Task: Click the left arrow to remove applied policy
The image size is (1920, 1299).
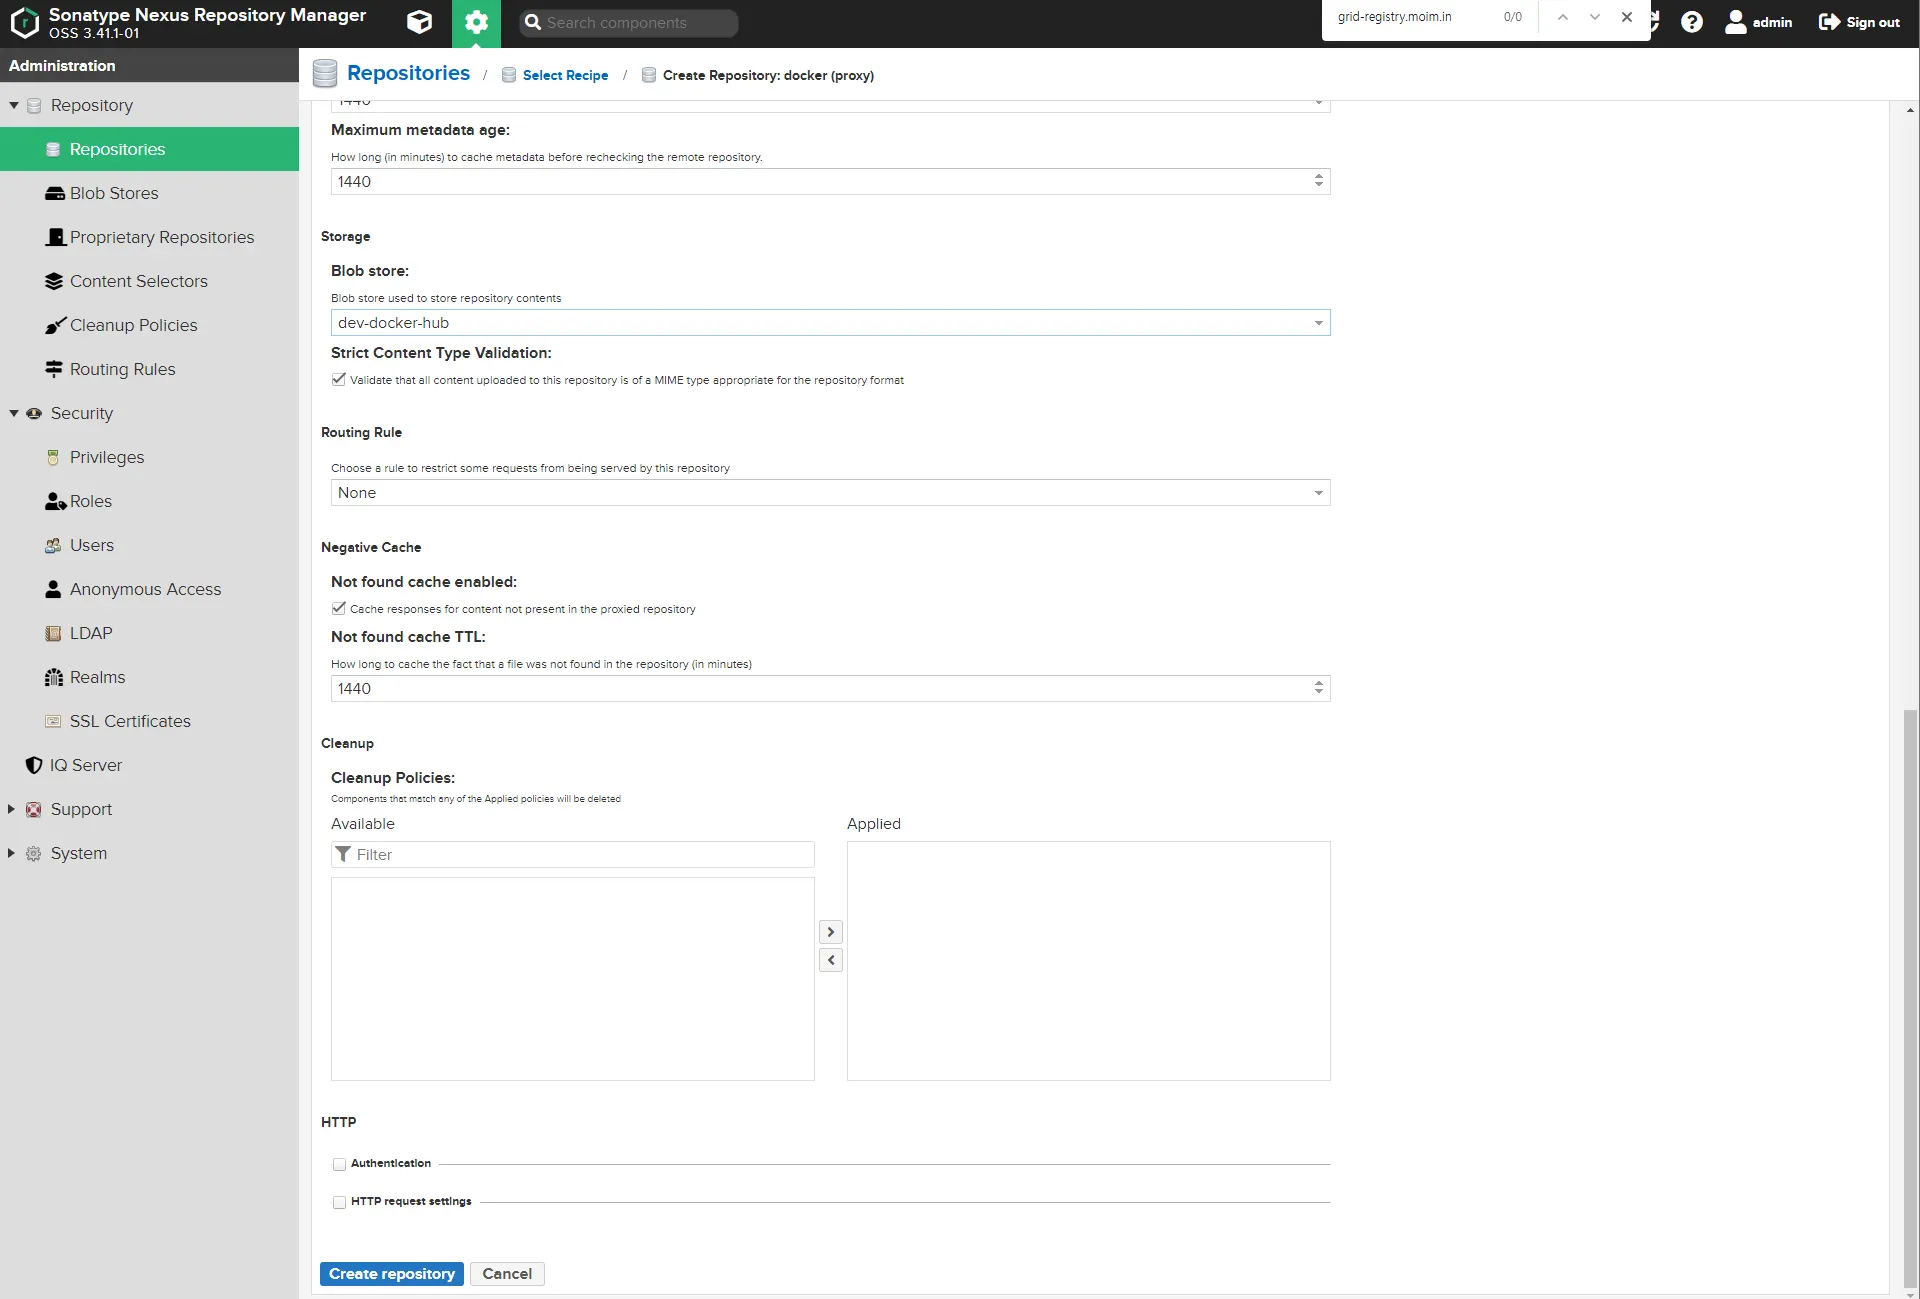Action: 830,960
